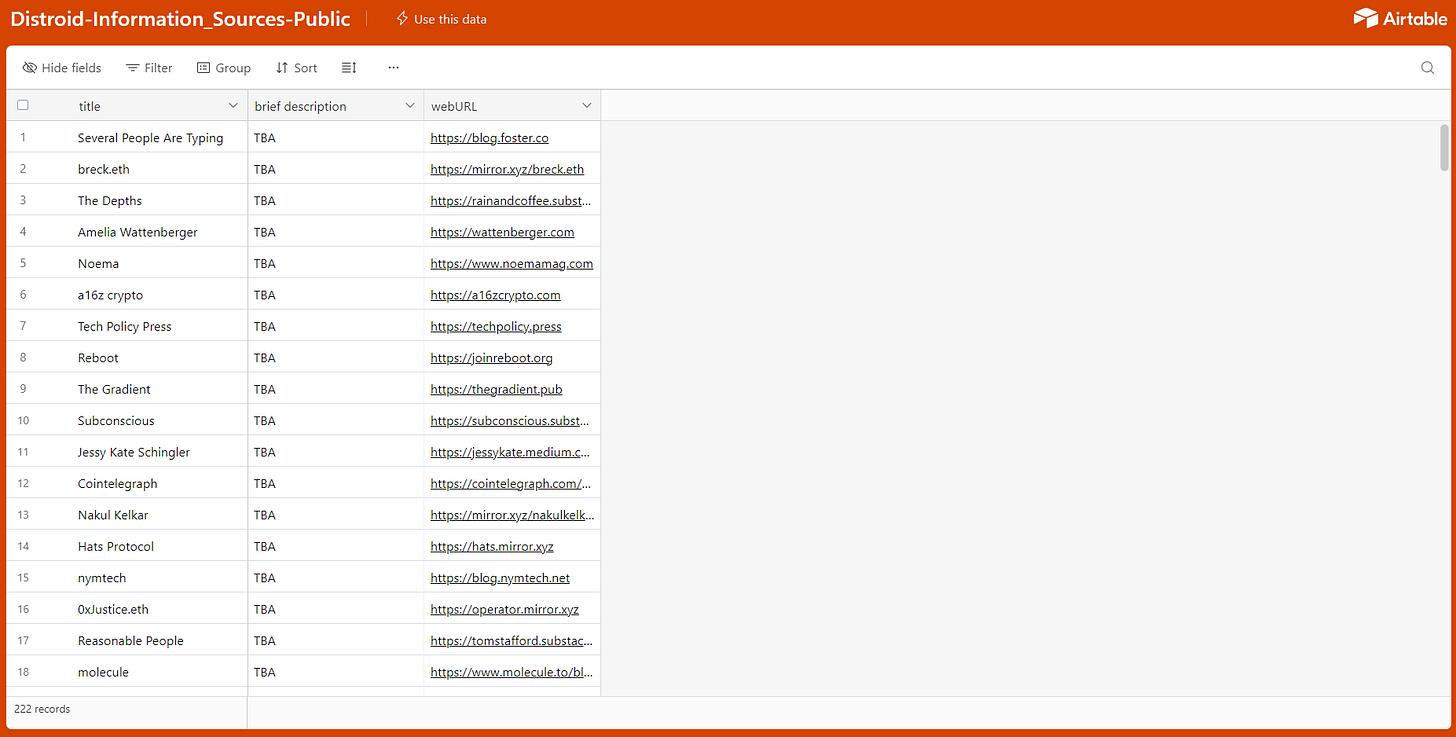Select the Amelia Wattenberger cell
The height and width of the screenshot is (737, 1456).
(x=138, y=232)
